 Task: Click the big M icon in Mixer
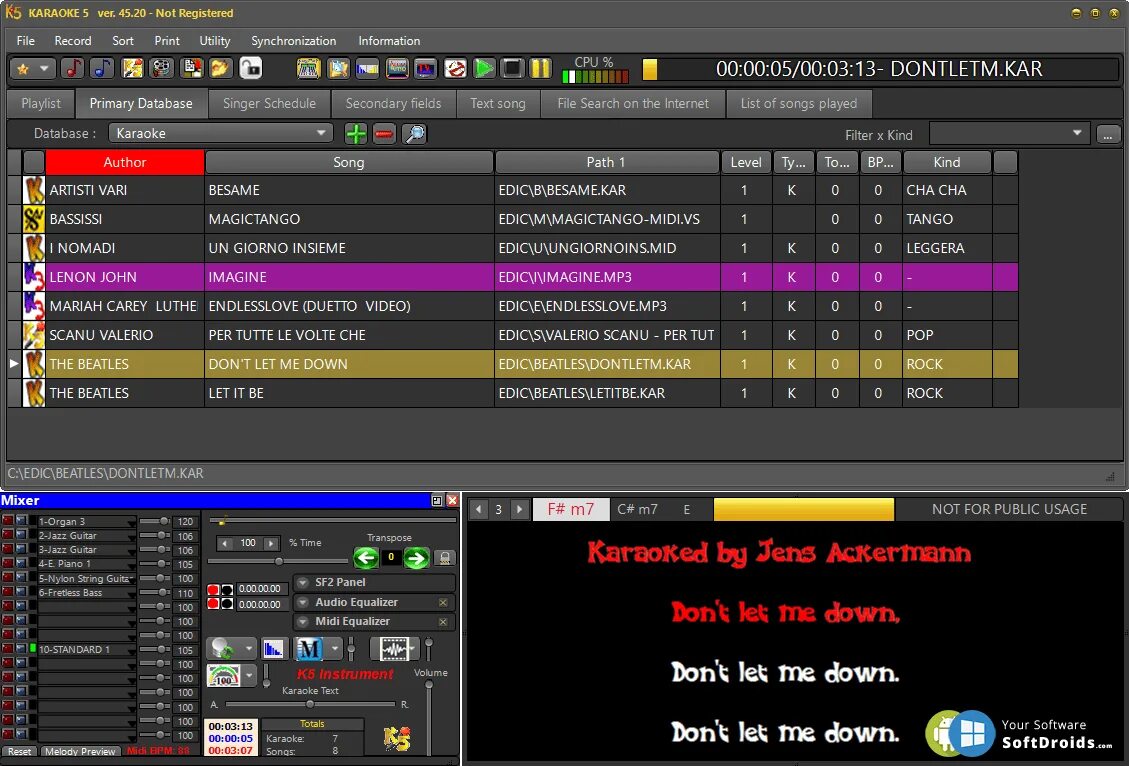pyautogui.click(x=310, y=649)
